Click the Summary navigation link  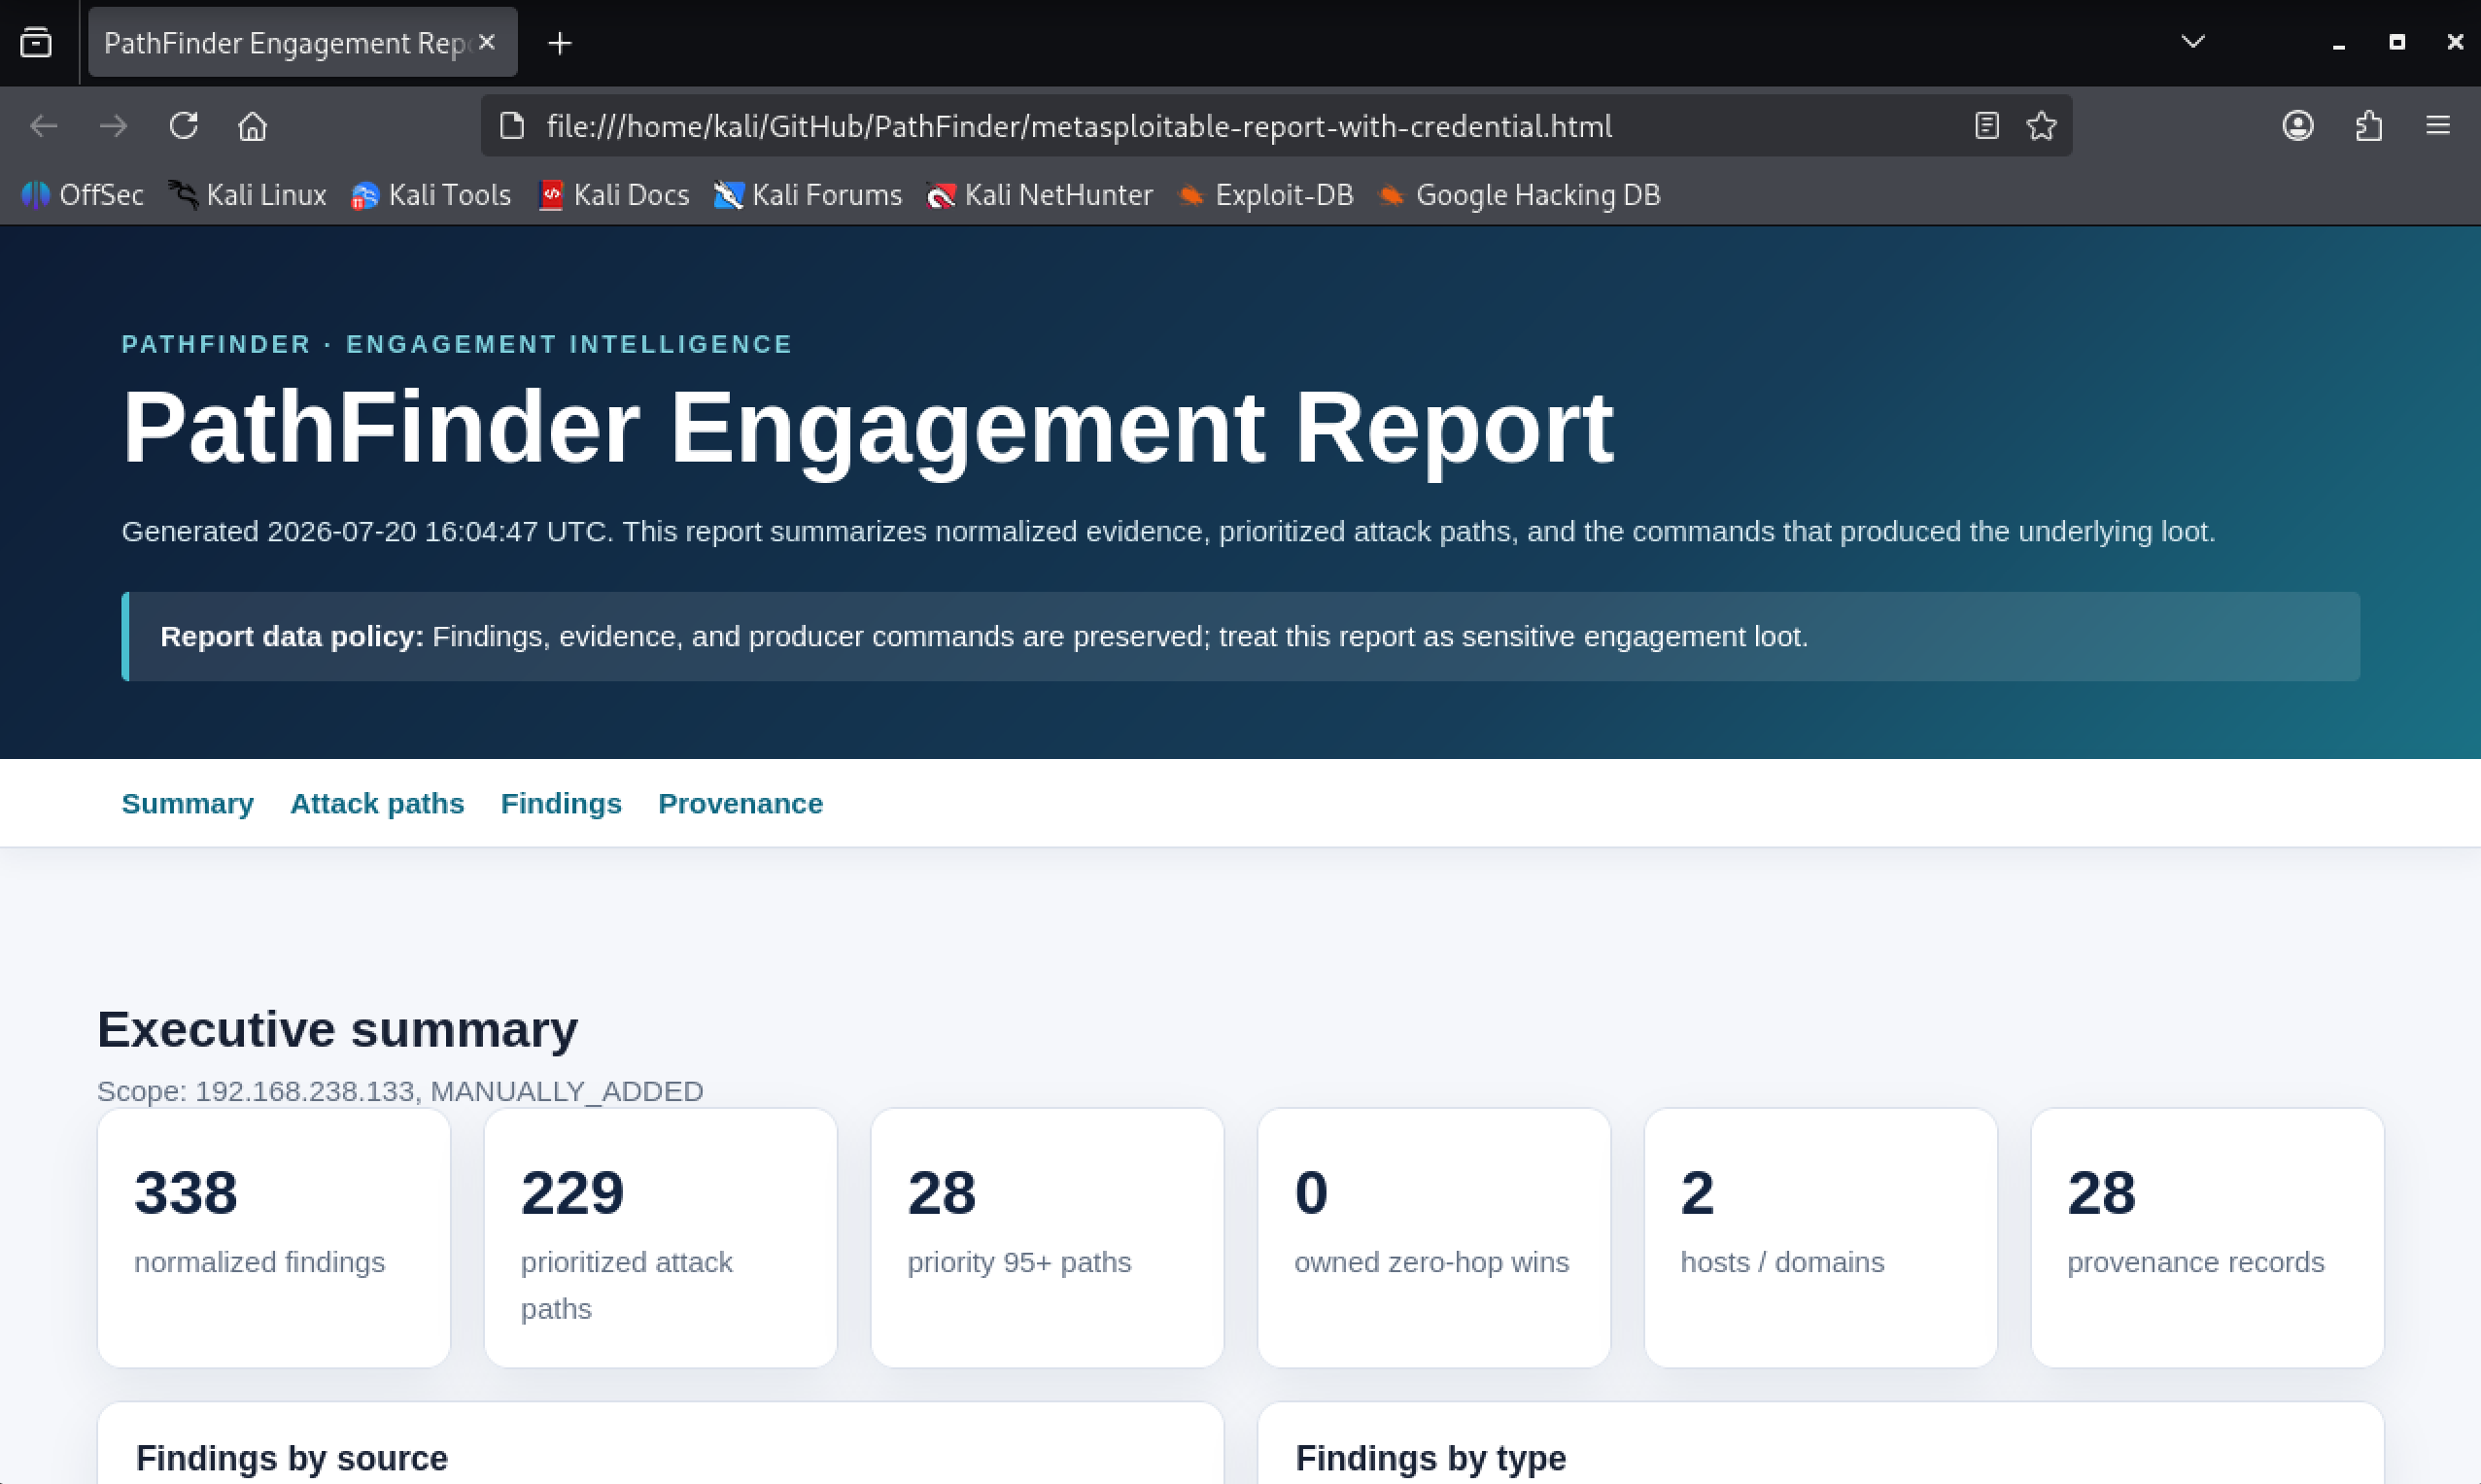(188, 803)
